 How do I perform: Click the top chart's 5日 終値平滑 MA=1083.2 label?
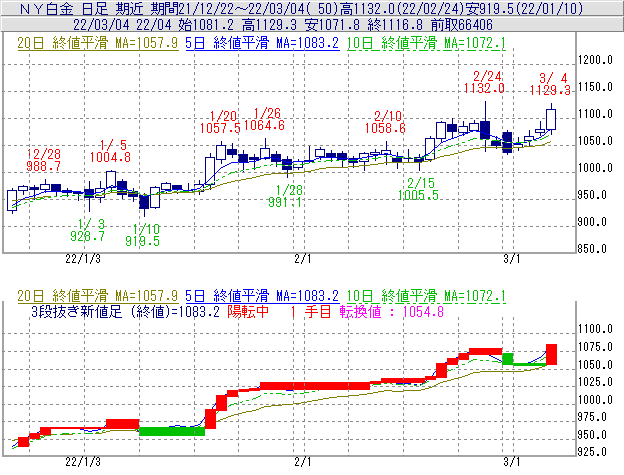point(262,43)
